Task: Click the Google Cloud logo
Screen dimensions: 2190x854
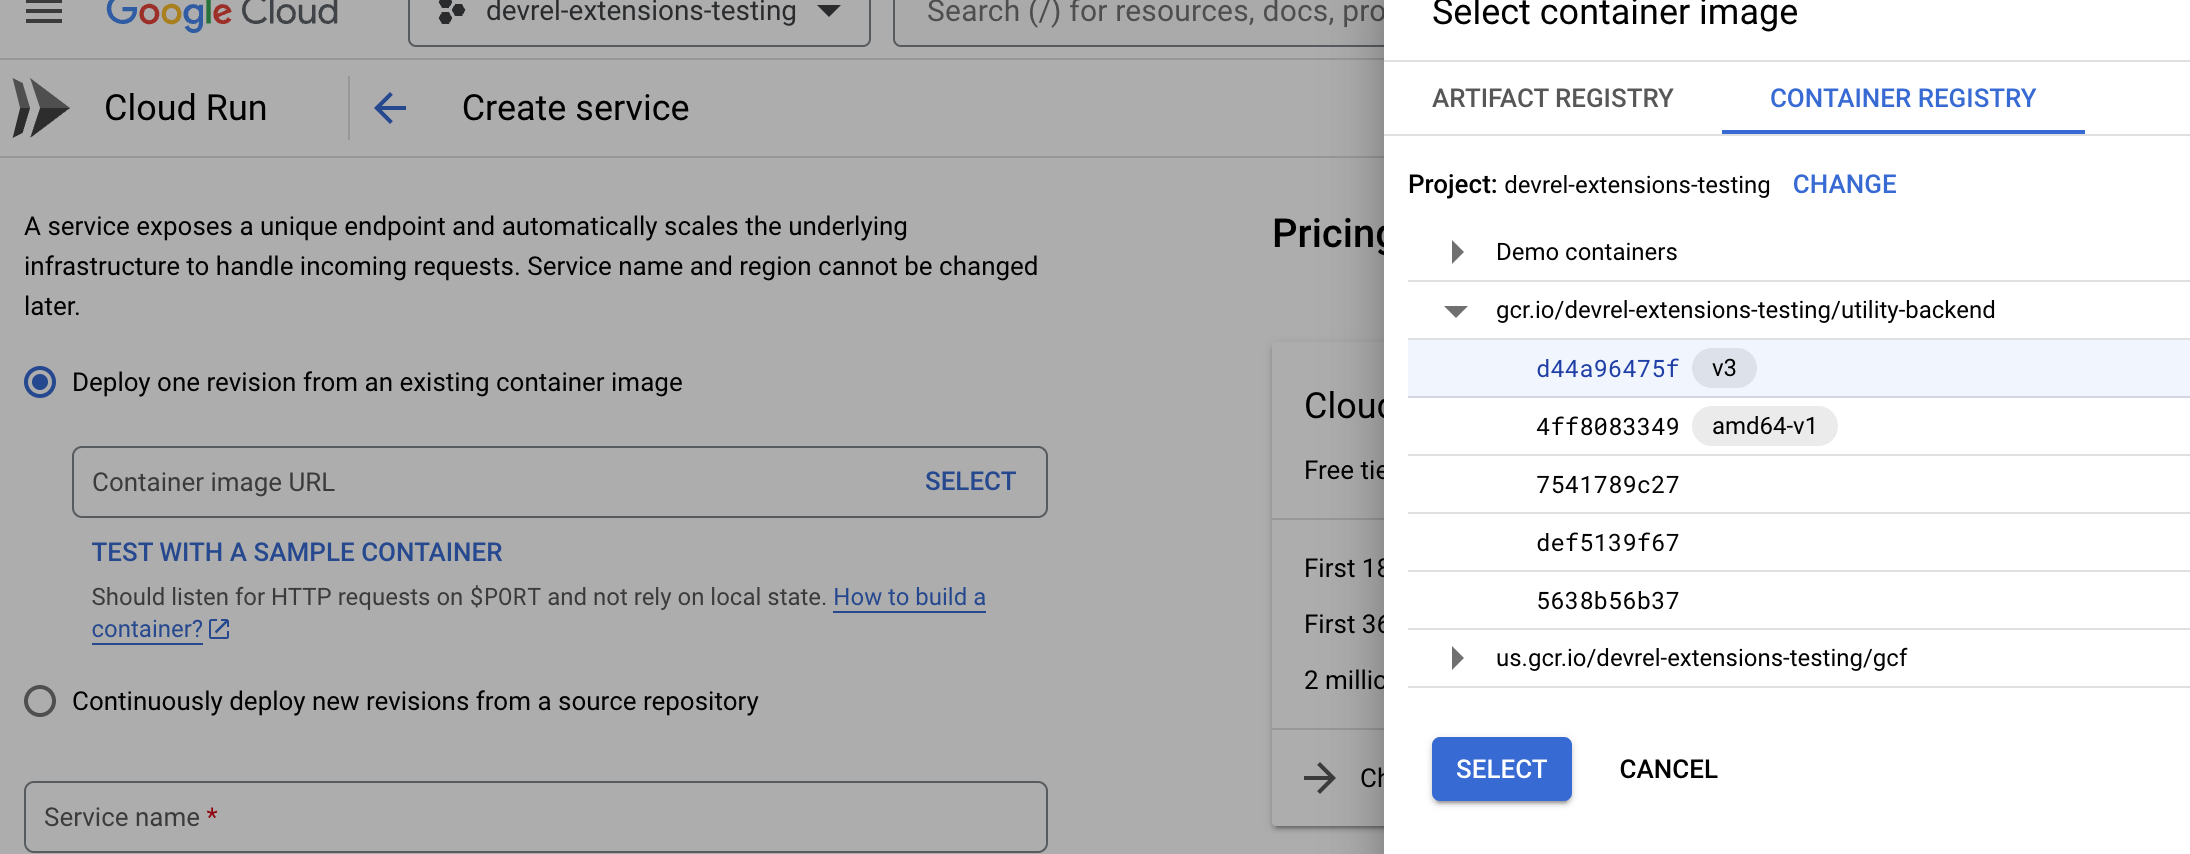Action: pos(222,13)
